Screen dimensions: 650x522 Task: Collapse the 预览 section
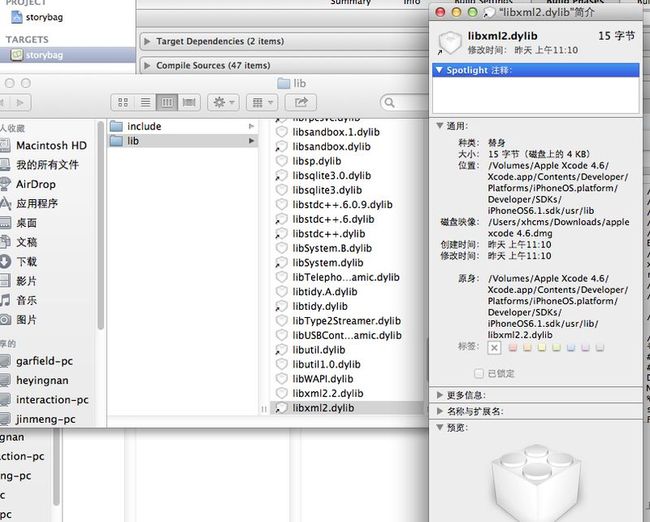tap(440, 427)
